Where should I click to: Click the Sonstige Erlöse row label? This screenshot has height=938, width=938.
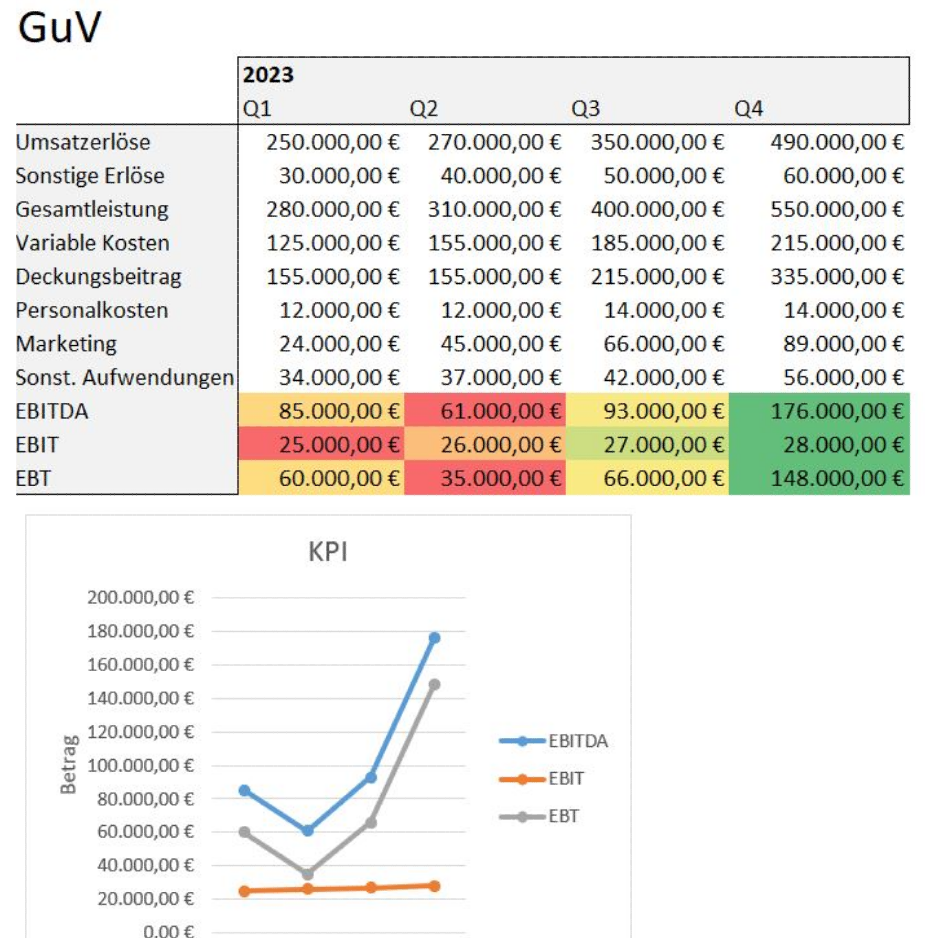click(90, 176)
